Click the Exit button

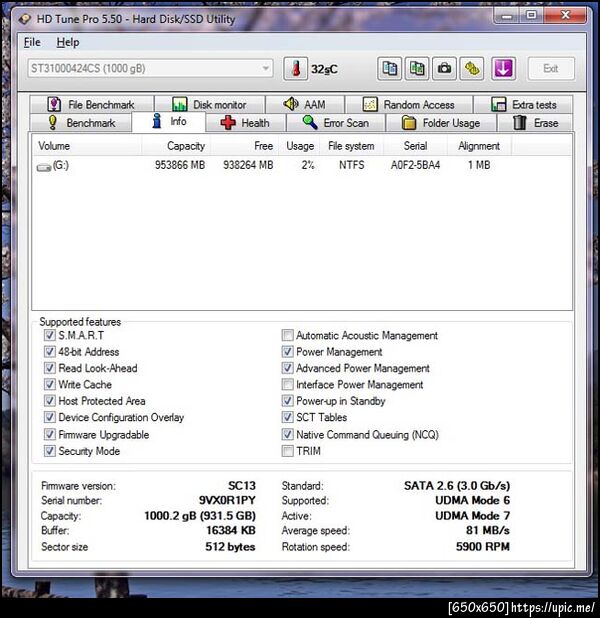click(x=551, y=69)
